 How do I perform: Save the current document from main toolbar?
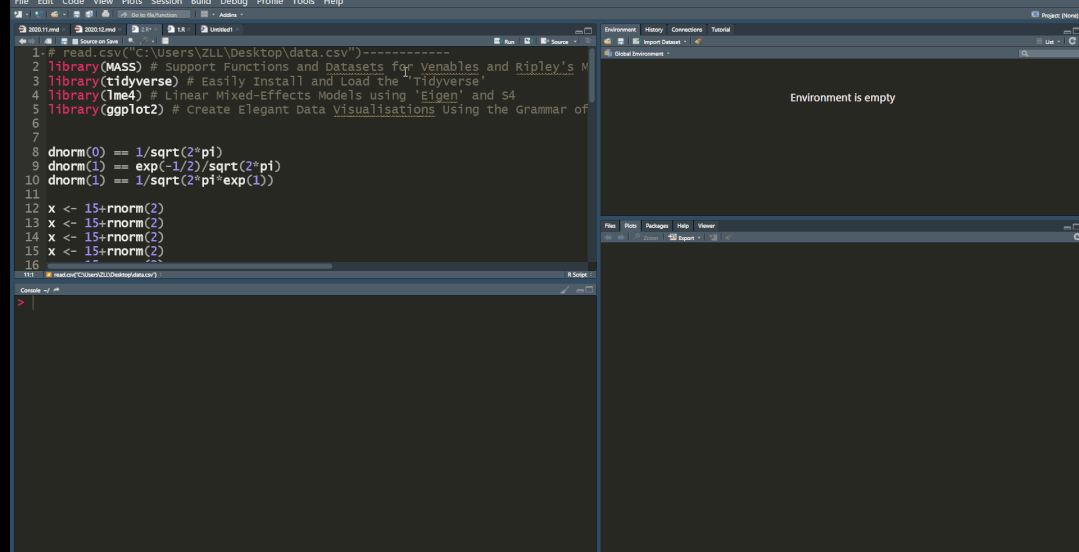click(76, 14)
